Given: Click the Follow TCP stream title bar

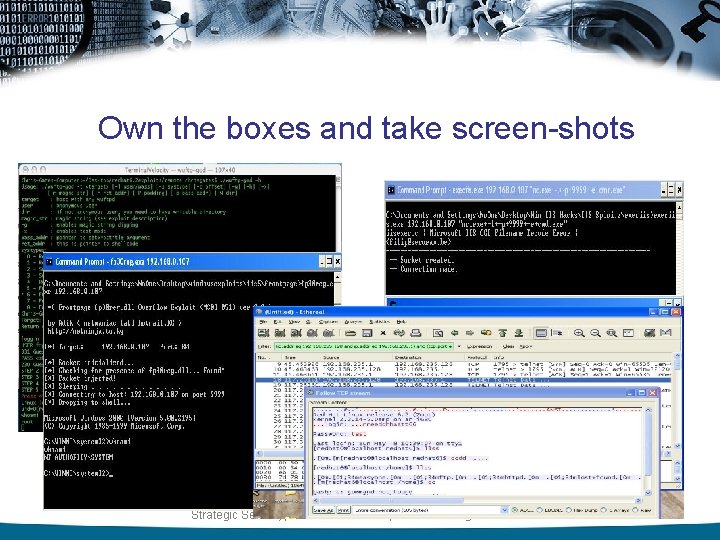Looking at the screenshot, I should (482, 393).
